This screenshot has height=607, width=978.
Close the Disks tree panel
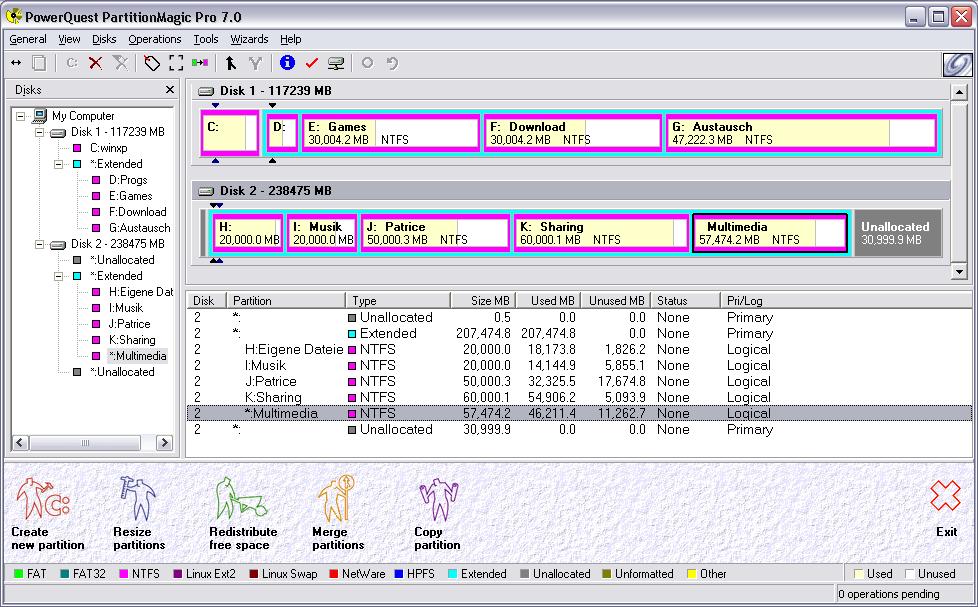pos(170,90)
